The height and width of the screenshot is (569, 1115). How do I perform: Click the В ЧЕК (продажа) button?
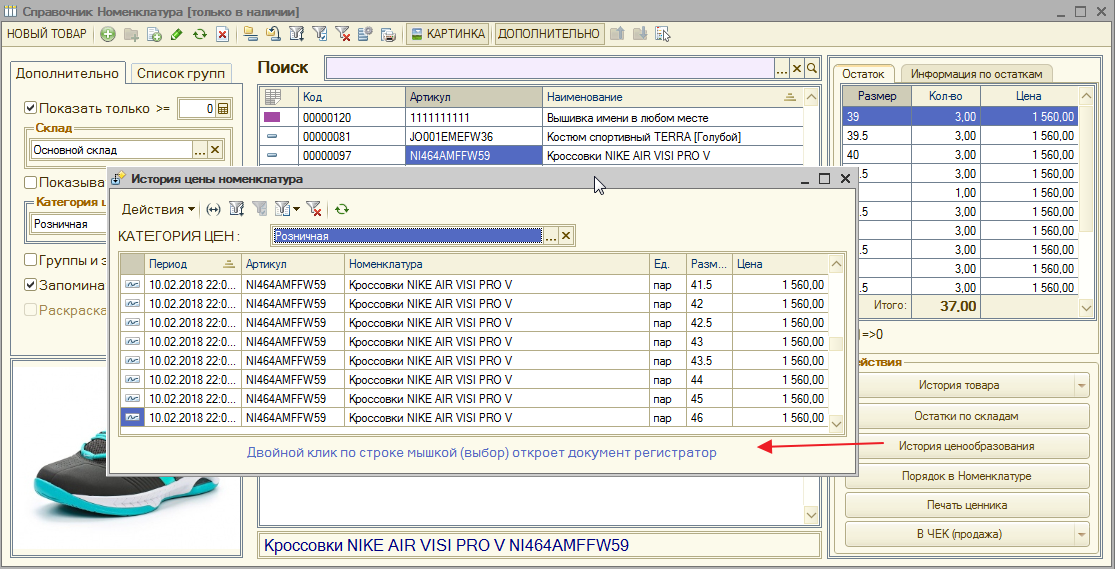[x=959, y=533]
